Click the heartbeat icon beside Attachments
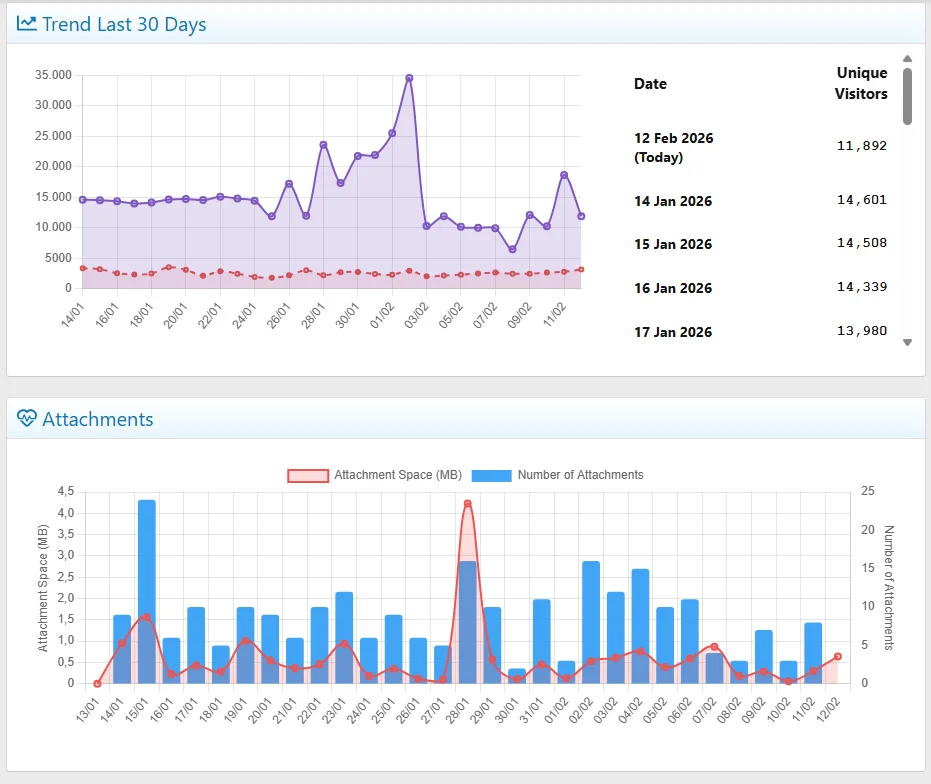 click(27, 419)
